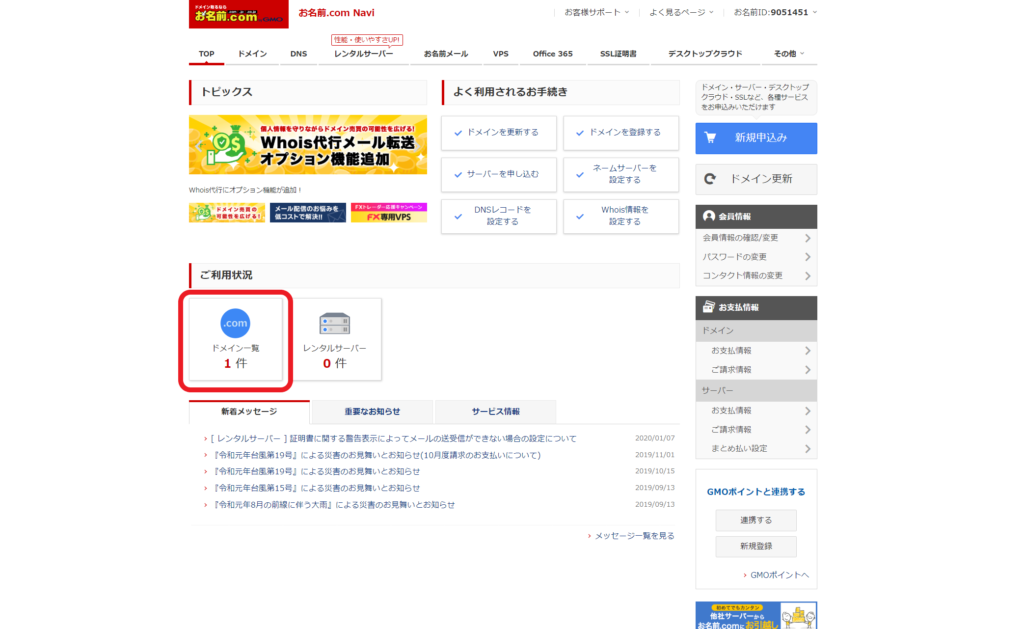1024x629 pixels.
Task: Open the ドメイン一覧 card with .com icon
Action: 236,340
